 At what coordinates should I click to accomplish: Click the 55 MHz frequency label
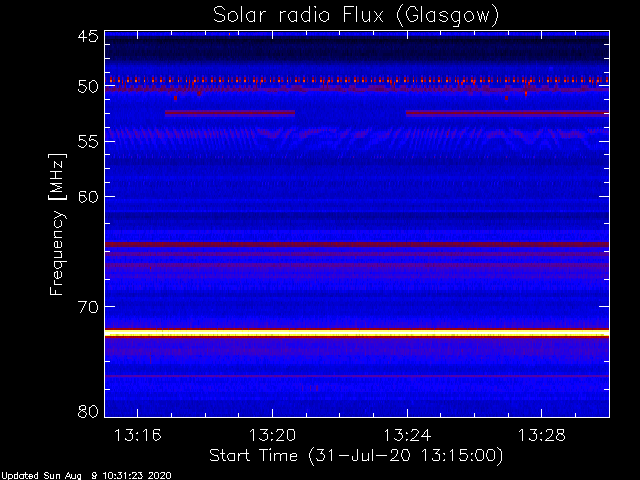point(88,142)
